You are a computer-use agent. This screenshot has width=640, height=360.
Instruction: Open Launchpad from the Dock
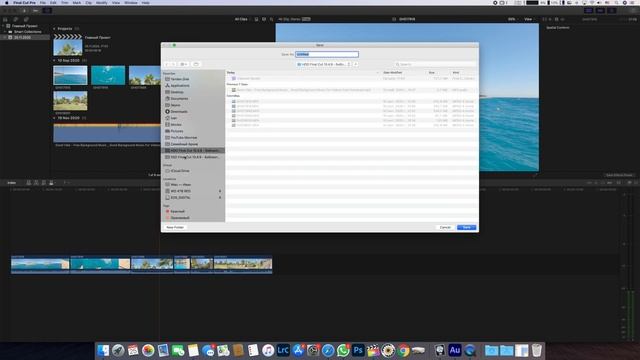pyautogui.click(x=118, y=350)
